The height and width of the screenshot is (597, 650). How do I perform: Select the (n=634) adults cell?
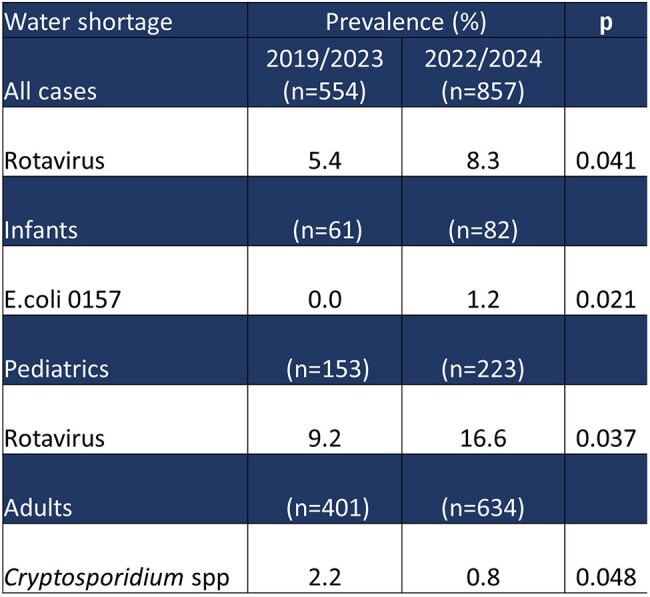tap(483, 489)
